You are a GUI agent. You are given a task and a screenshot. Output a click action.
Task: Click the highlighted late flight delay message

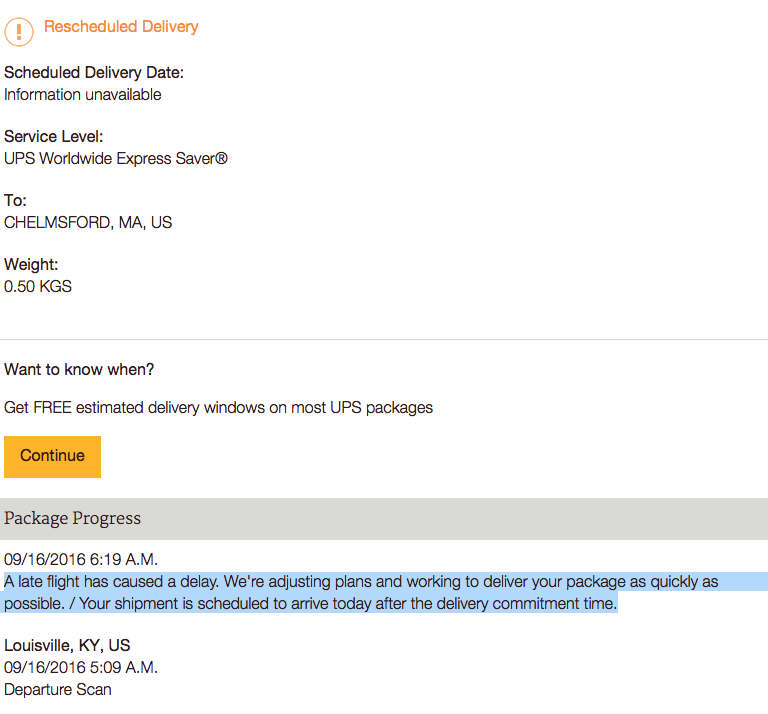(361, 593)
